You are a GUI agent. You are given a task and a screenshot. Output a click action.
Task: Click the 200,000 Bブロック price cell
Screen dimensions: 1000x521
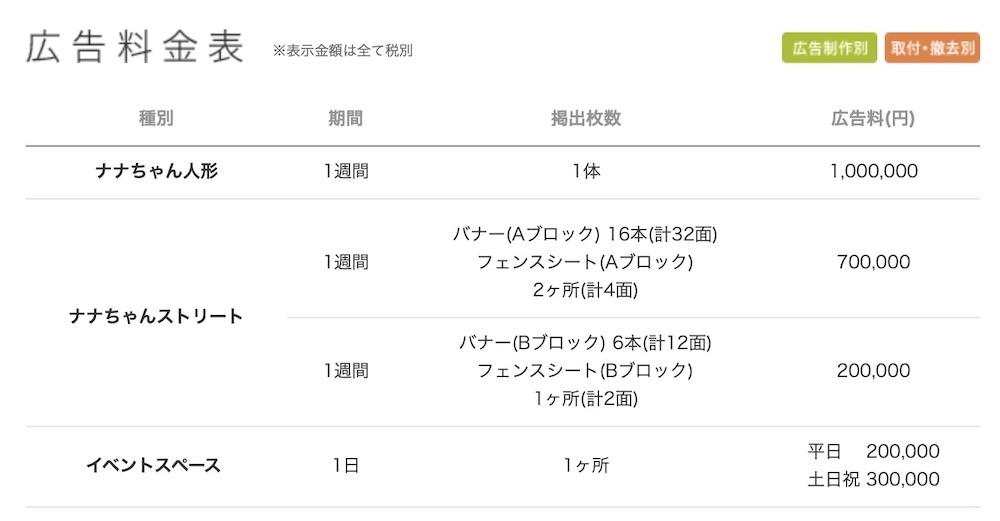(x=873, y=370)
